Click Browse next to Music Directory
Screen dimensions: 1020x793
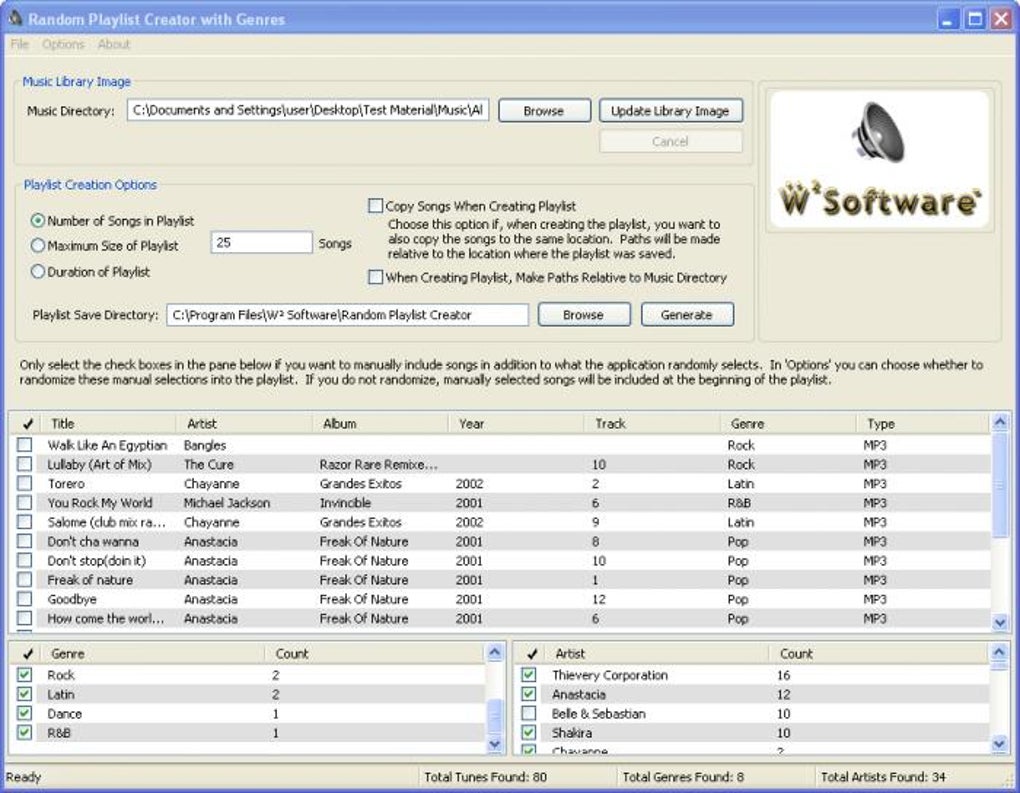coord(544,111)
